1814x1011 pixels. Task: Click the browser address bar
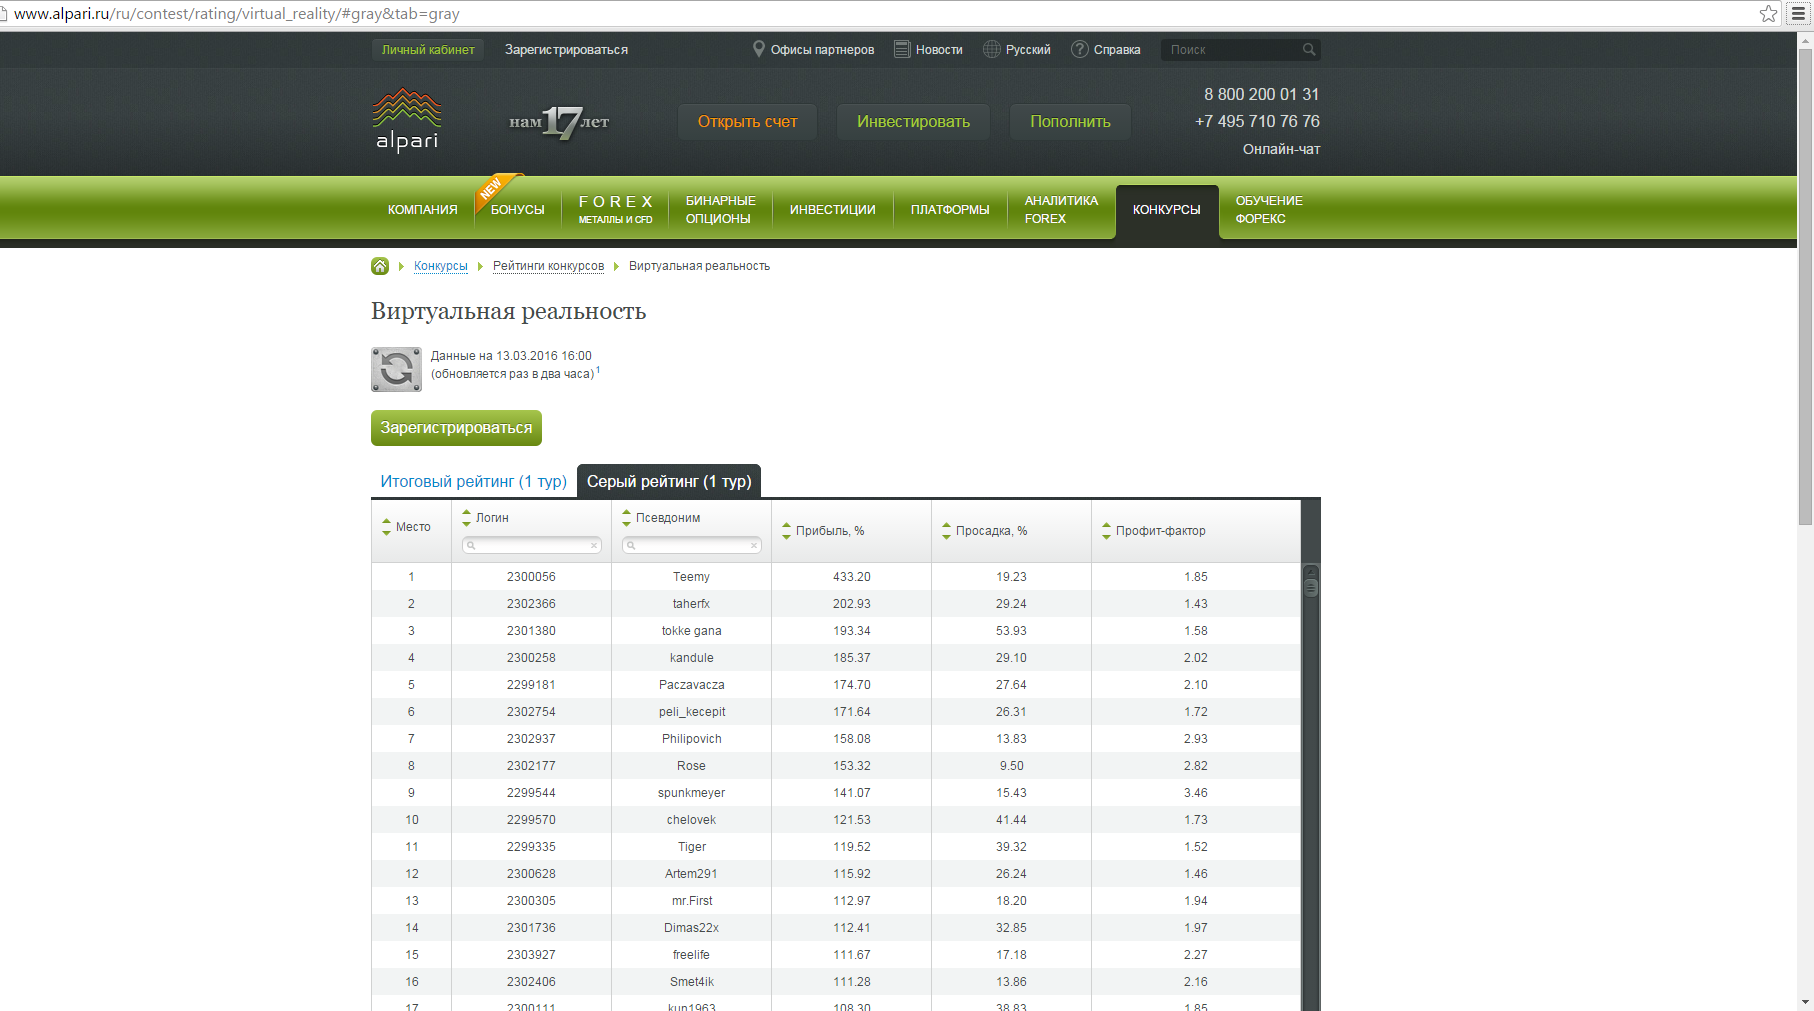click(x=880, y=14)
